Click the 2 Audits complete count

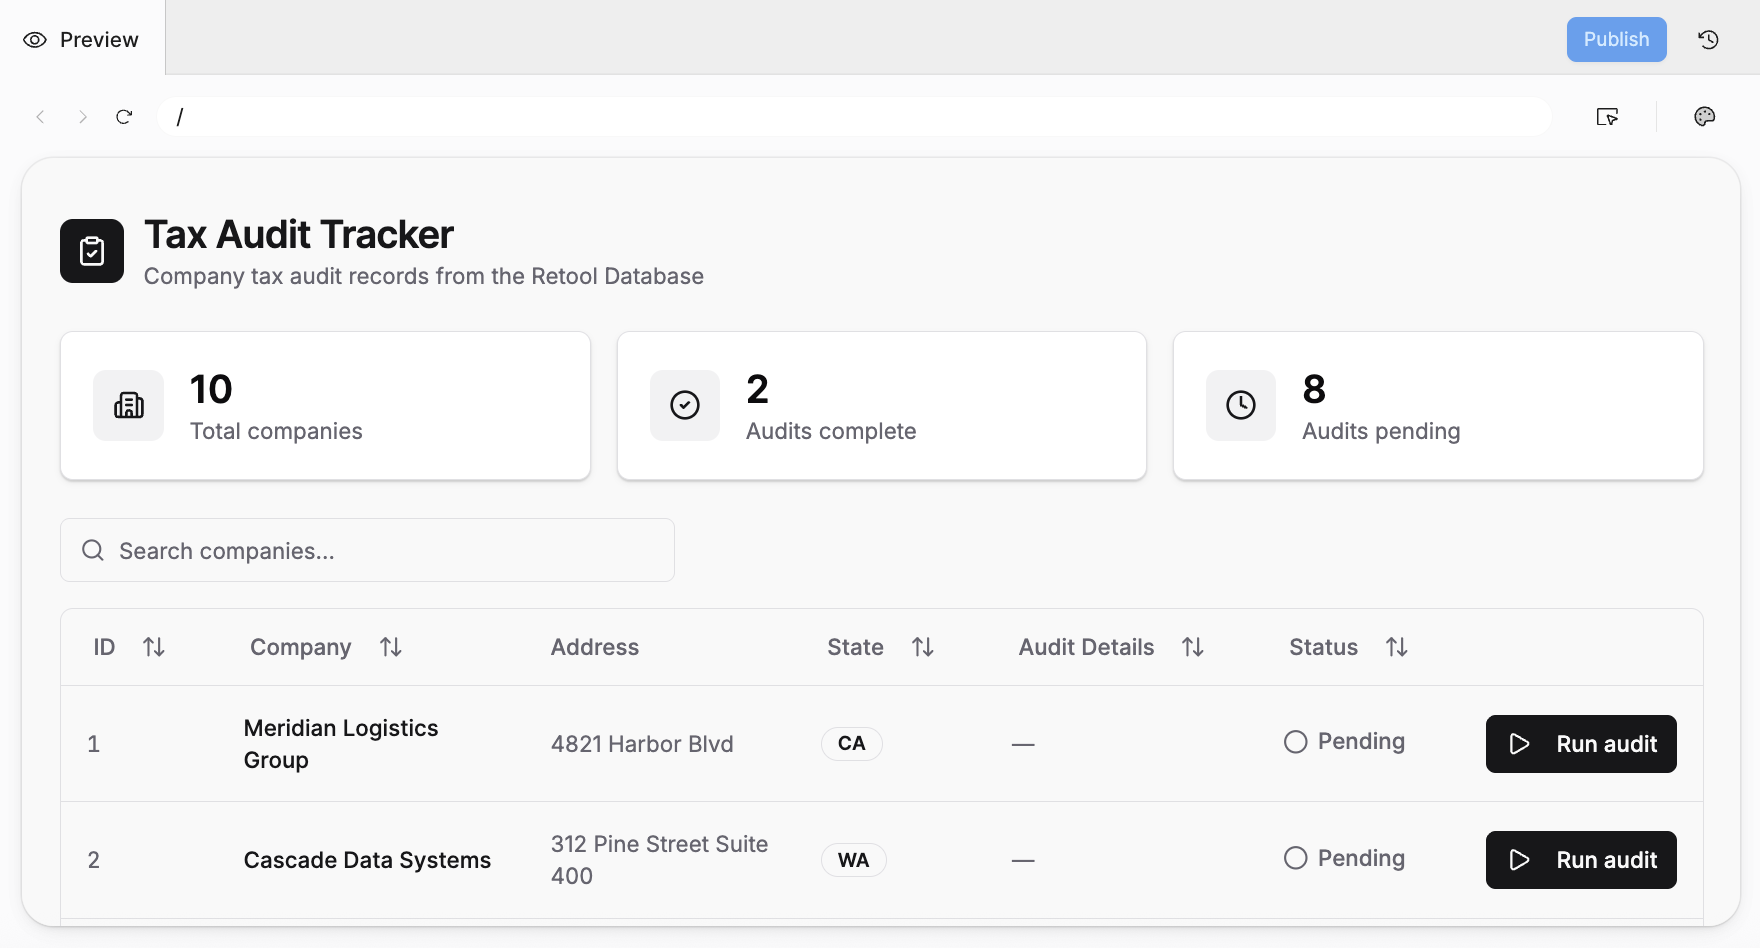click(x=757, y=389)
